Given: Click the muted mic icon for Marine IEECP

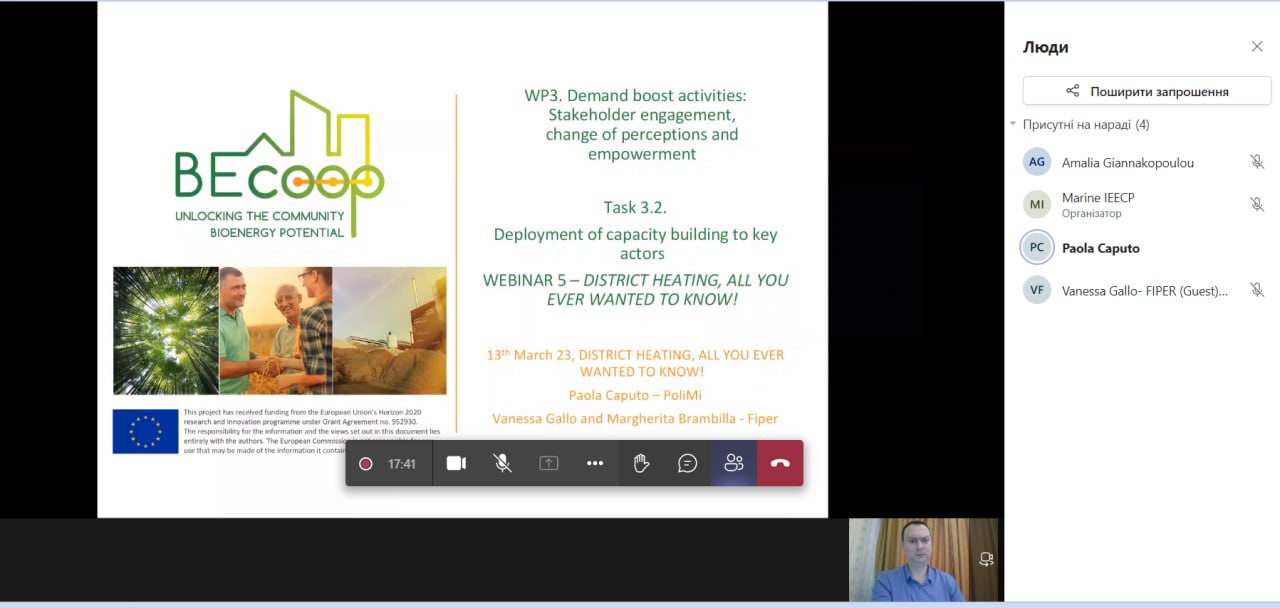Looking at the screenshot, I should coord(1257,204).
